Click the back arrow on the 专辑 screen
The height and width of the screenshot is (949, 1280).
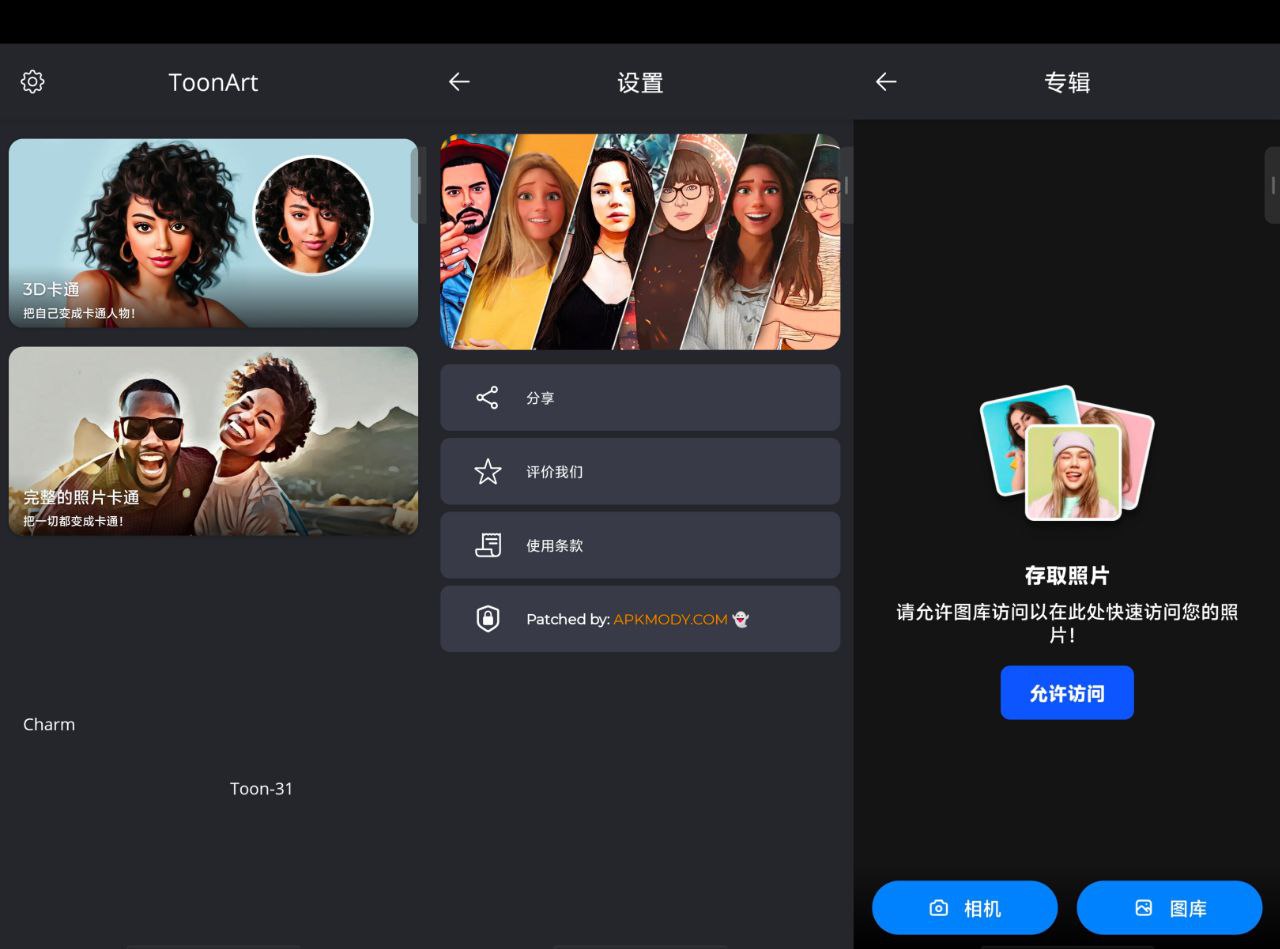pyautogui.click(x=885, y=82)
